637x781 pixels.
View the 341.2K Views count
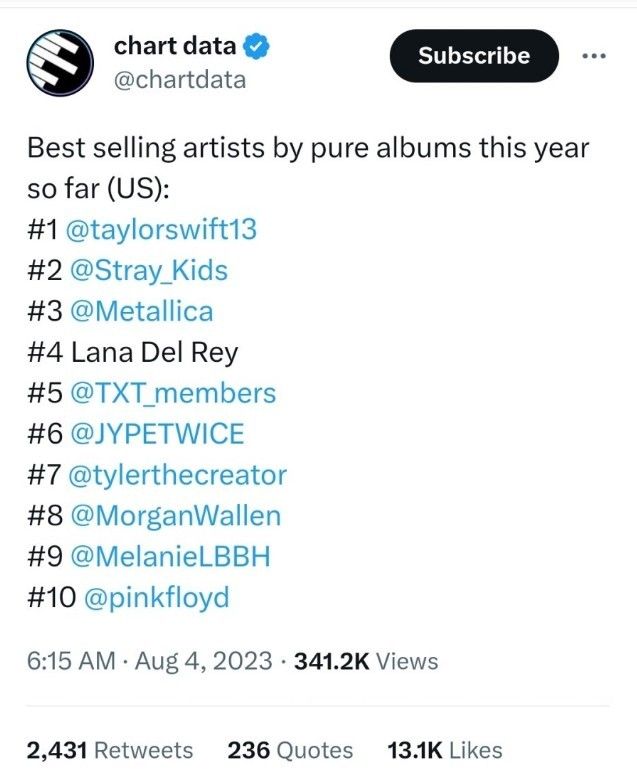point(365,661)
